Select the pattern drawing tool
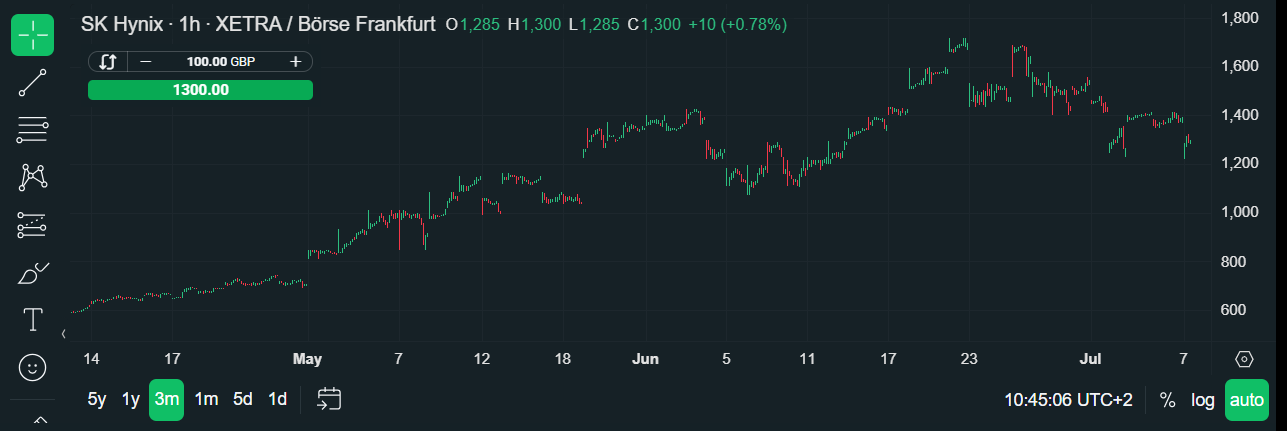The height and width of the screenshot is (431, 1287). click(33, 177)
